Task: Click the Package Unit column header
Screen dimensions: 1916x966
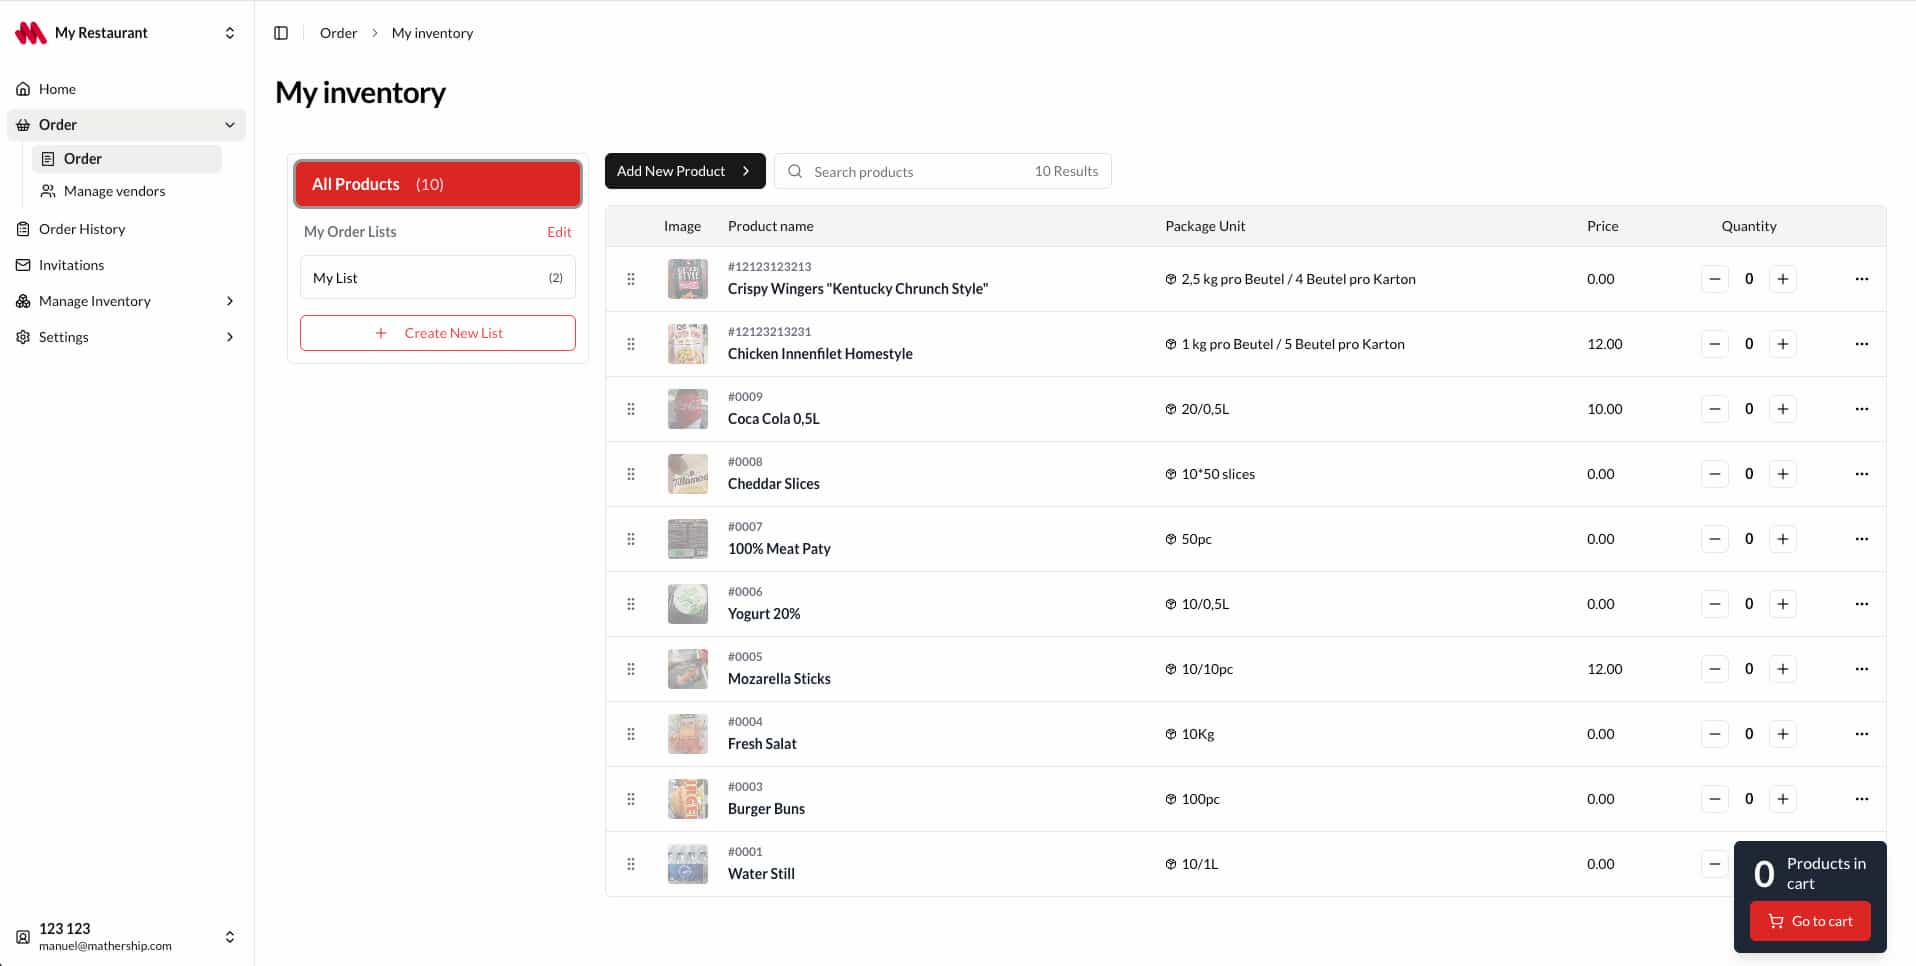Action: click(1205, 226)
